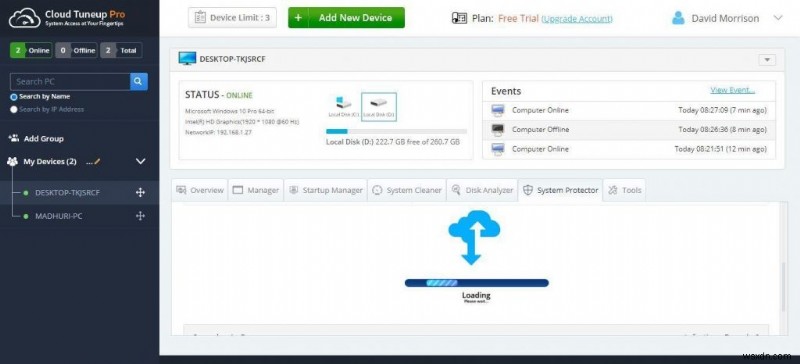Select the System Protector tab
800x364 pixels.
[x=560, y=190]
